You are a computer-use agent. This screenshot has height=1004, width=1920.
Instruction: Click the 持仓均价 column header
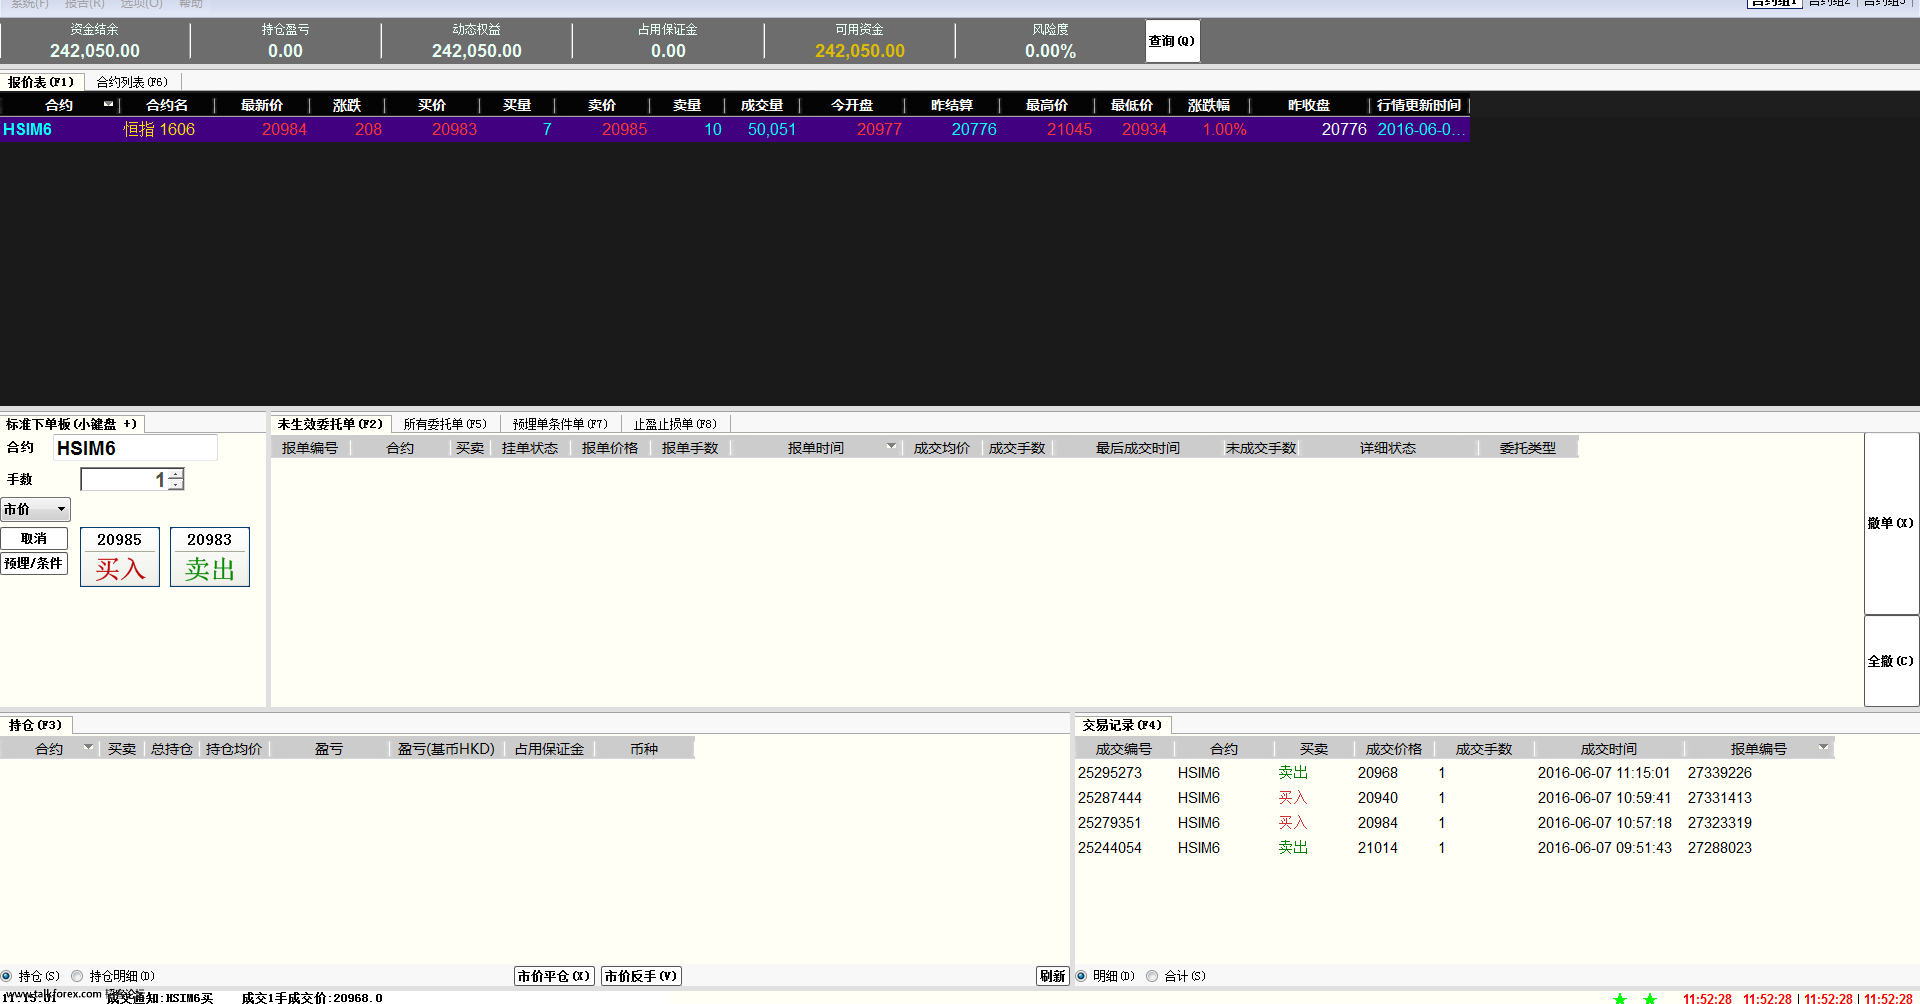pos(234,749)
